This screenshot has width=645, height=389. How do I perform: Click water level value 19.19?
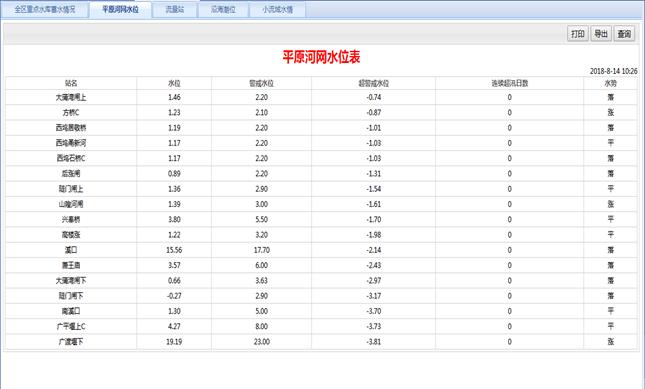[x=174, y=342]
